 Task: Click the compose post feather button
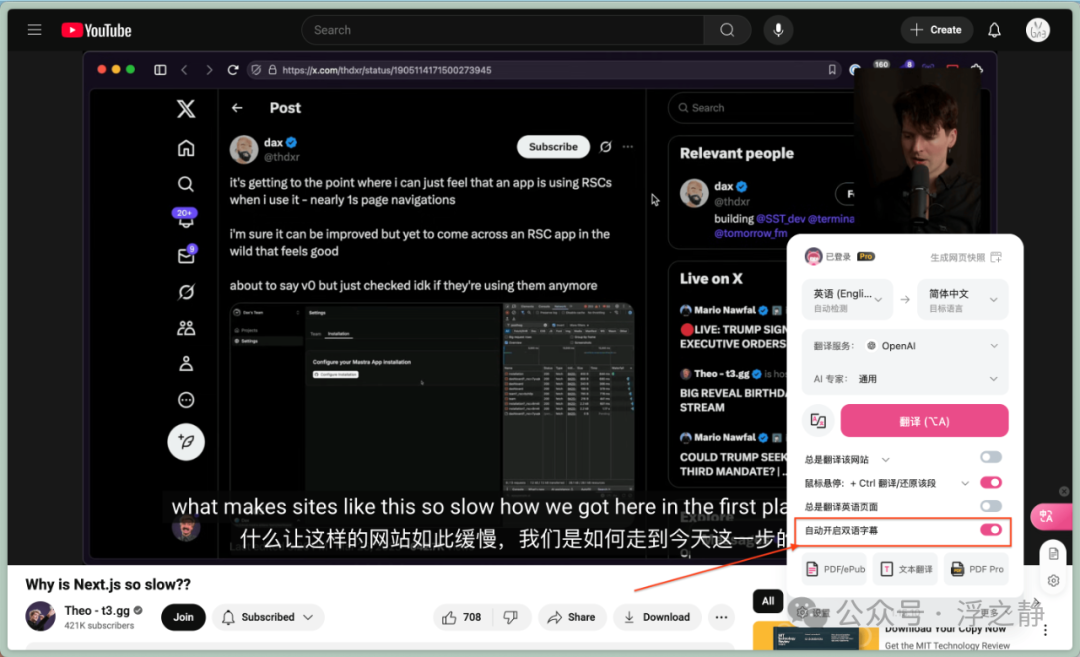(186, 441)
